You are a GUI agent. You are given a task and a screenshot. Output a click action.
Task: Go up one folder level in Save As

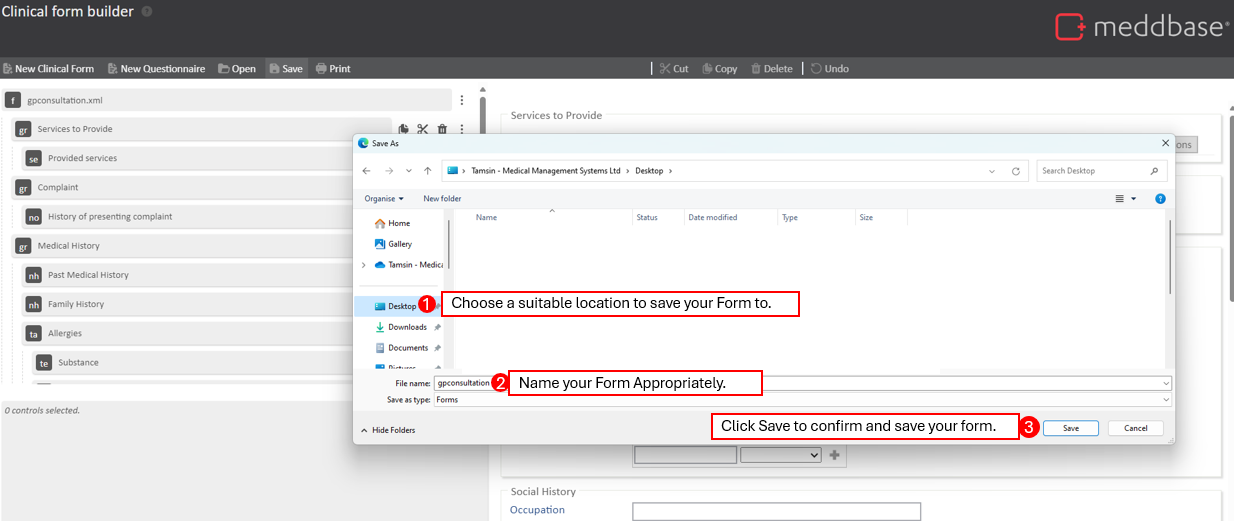(x=428, y=171)
